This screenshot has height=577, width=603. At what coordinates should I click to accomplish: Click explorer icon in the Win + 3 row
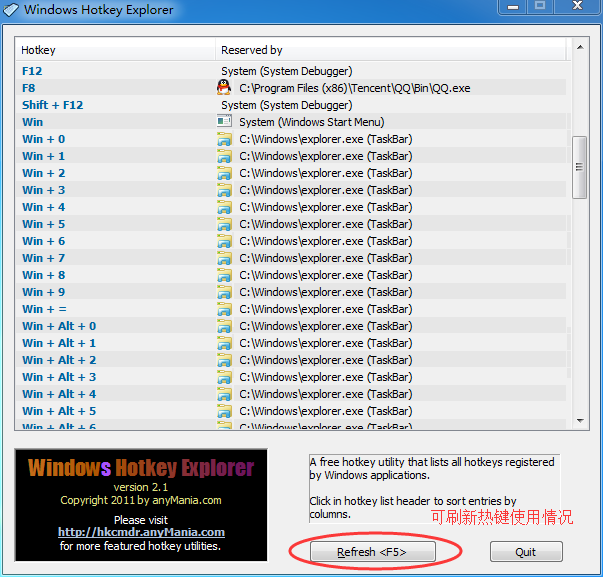point(224,190)
